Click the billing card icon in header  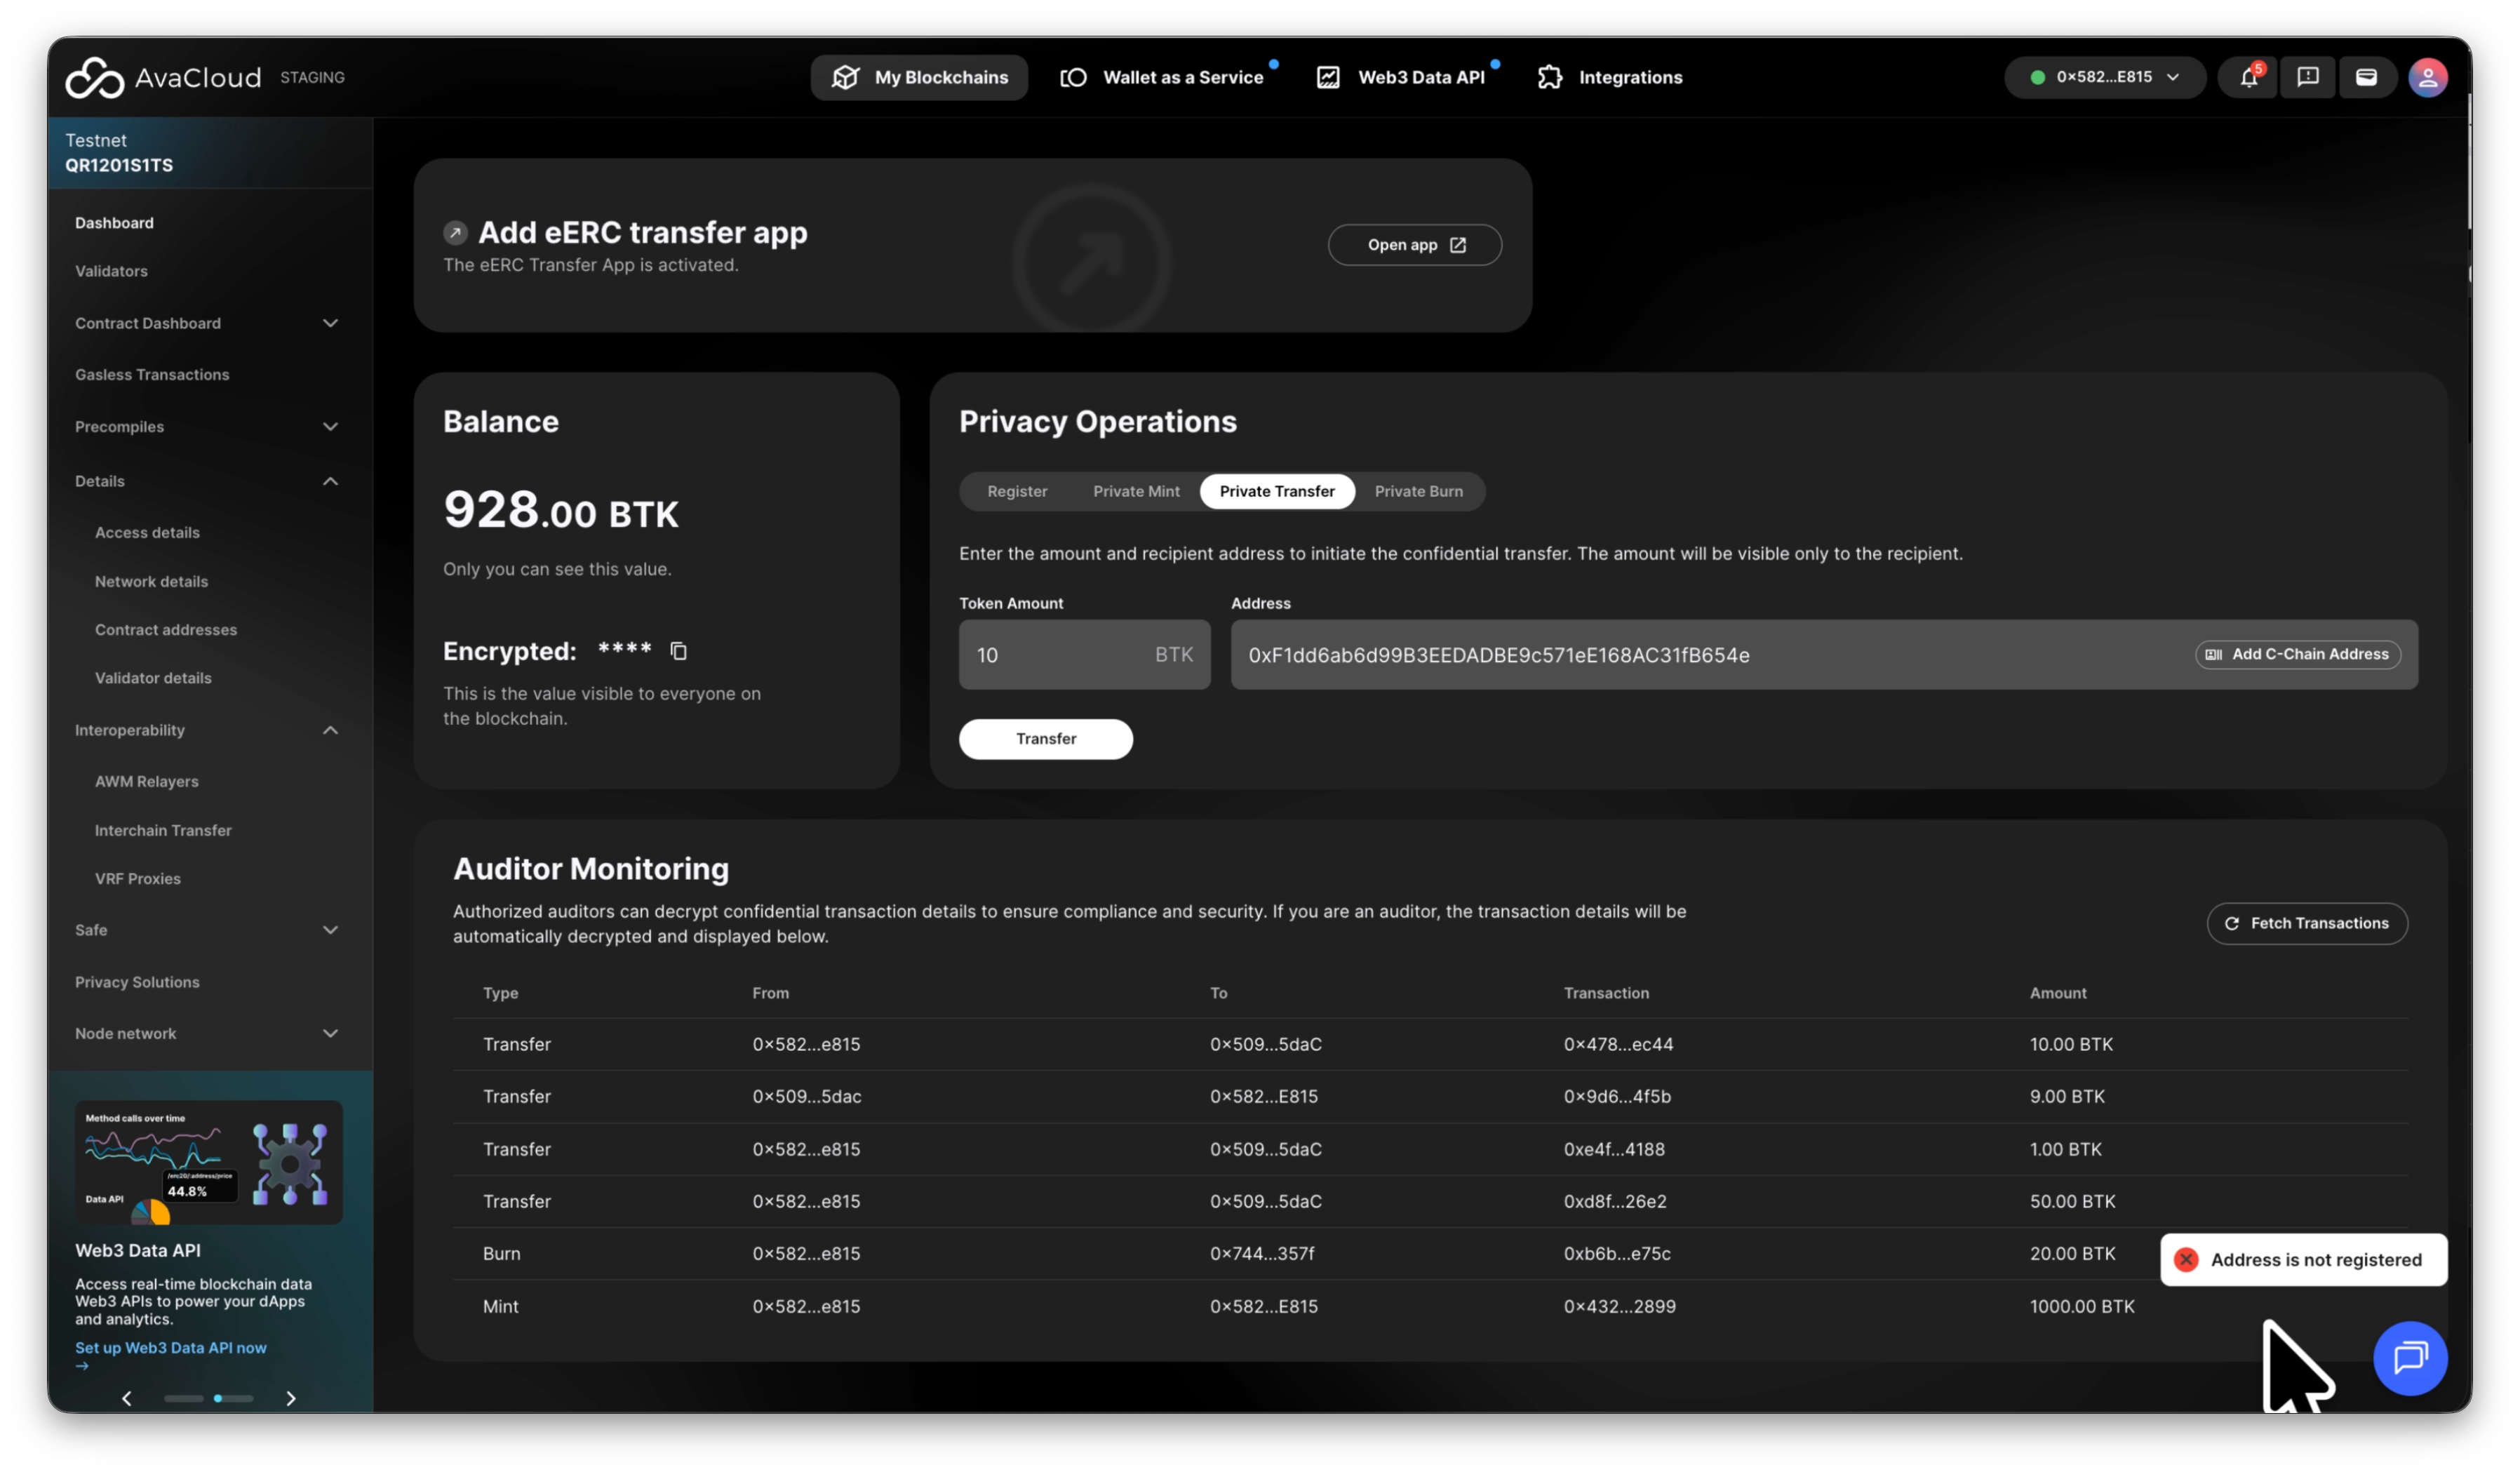tap(2366, 77)
